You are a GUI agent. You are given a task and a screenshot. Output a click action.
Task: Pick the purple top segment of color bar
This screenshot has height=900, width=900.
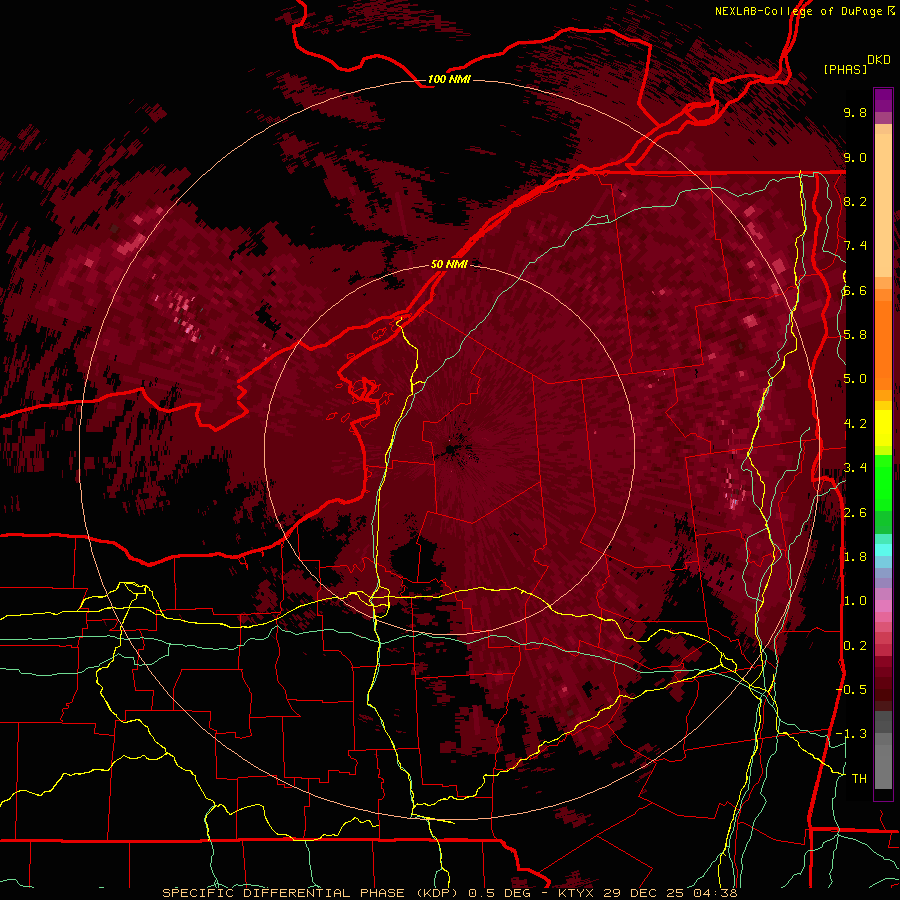pyautogui.click(x=883, y=100)
